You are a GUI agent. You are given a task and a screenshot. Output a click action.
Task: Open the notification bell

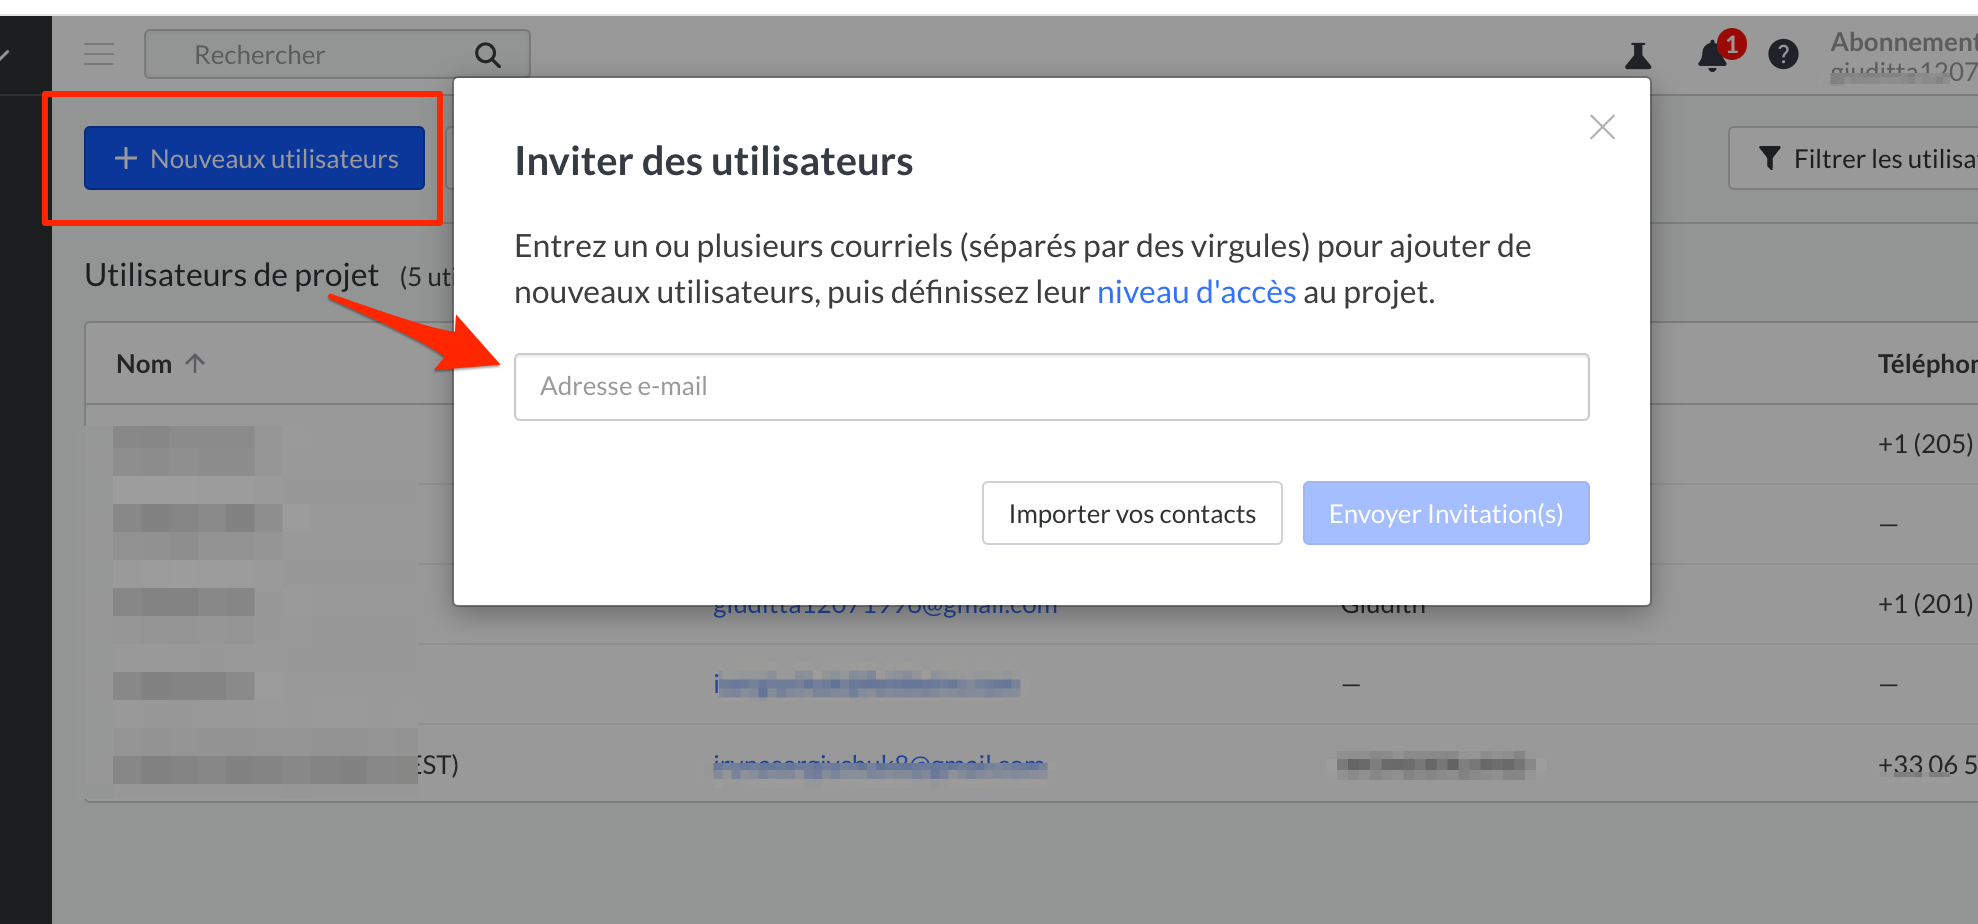click(1713, 56)
